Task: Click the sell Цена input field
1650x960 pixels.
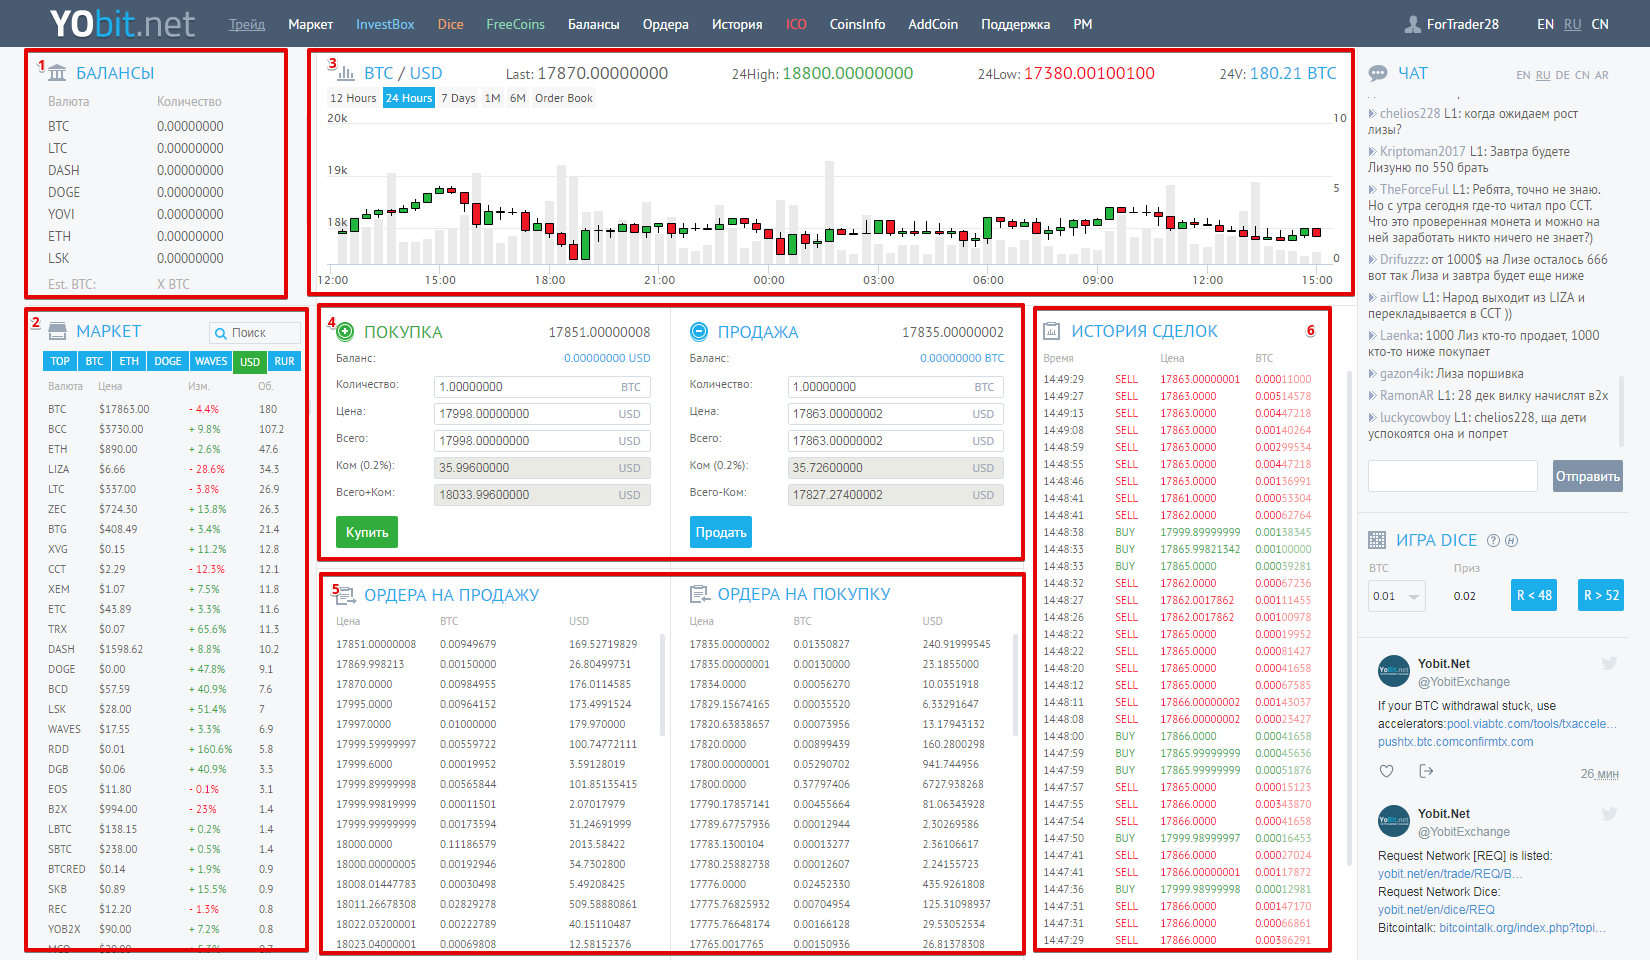Action: 896,414
